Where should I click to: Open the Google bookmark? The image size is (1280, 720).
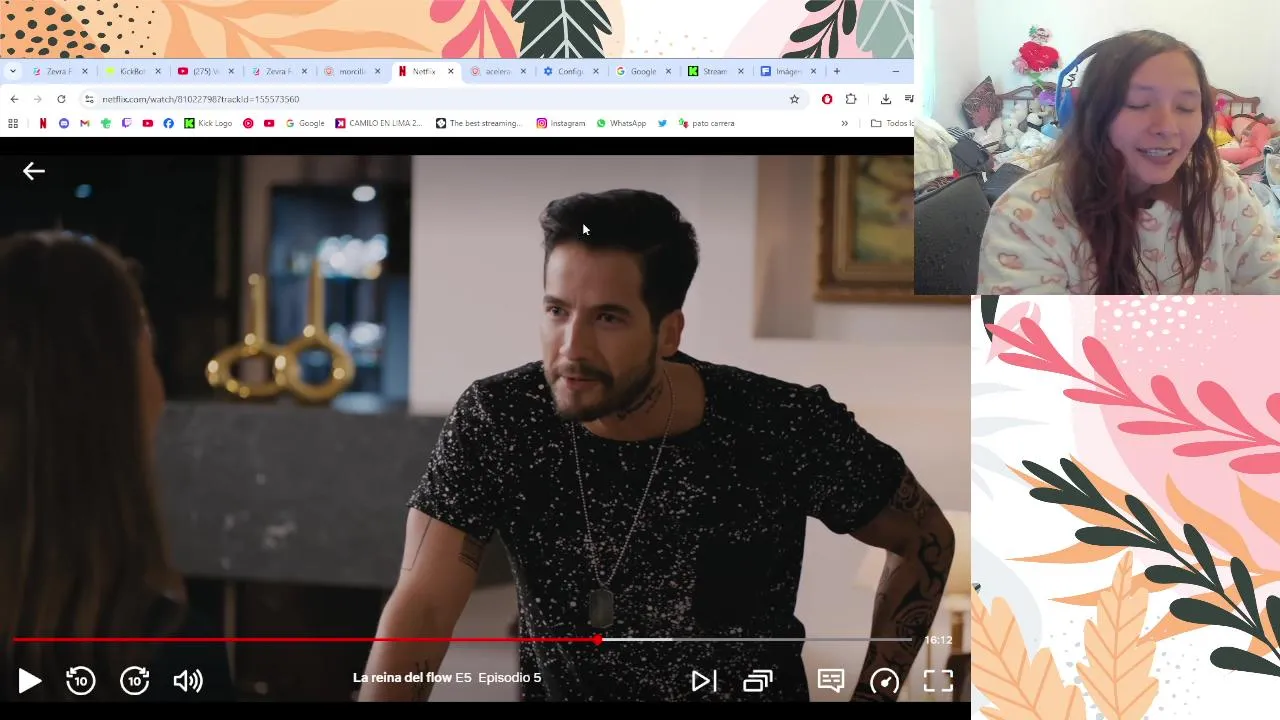[305, 123]
